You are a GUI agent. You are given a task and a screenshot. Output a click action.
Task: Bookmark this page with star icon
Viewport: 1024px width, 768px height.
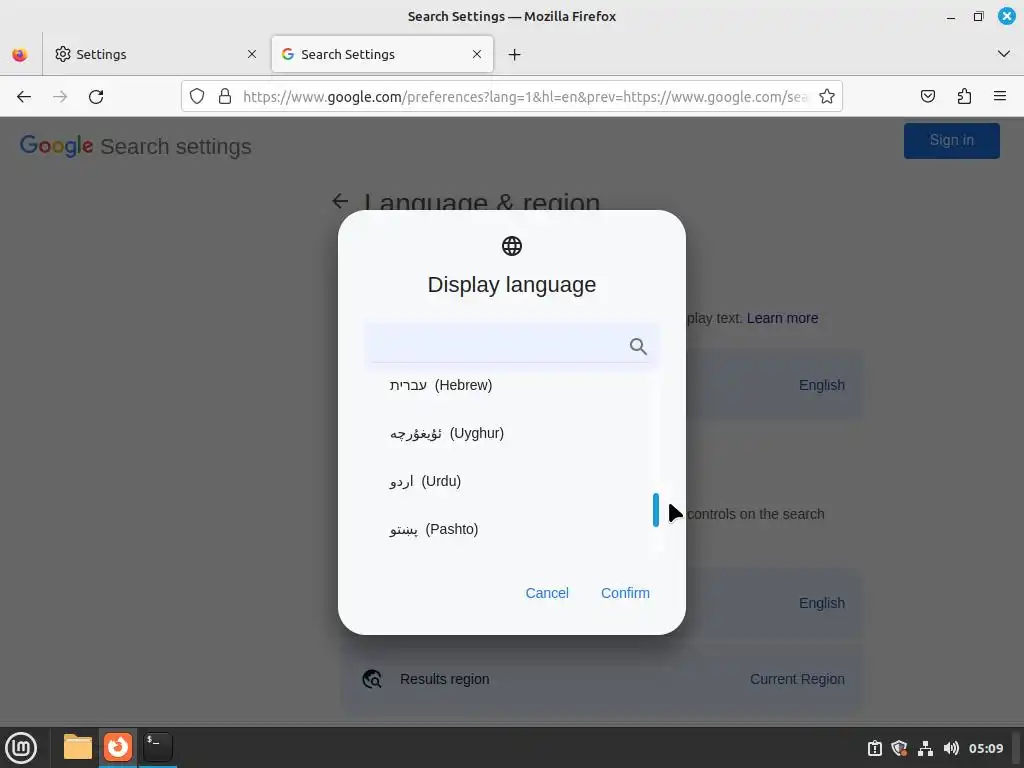pyautogui.click(x=827, y=97)
